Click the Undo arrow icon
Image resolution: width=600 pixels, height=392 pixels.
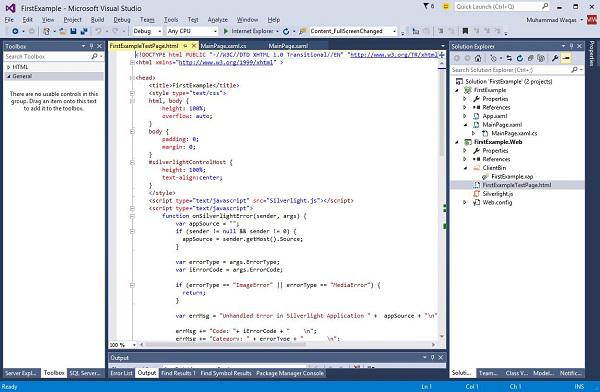[98, 31]
